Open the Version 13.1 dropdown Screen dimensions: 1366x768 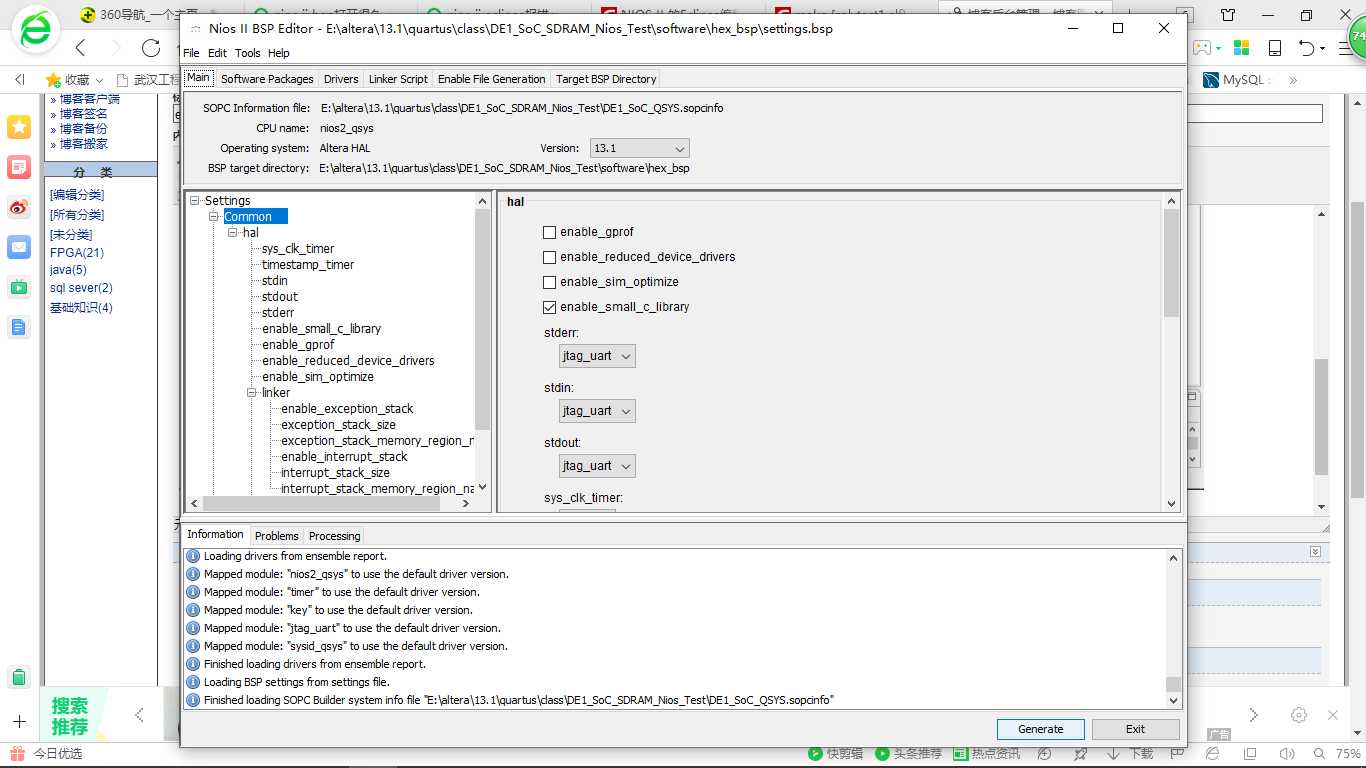[640, 148]
